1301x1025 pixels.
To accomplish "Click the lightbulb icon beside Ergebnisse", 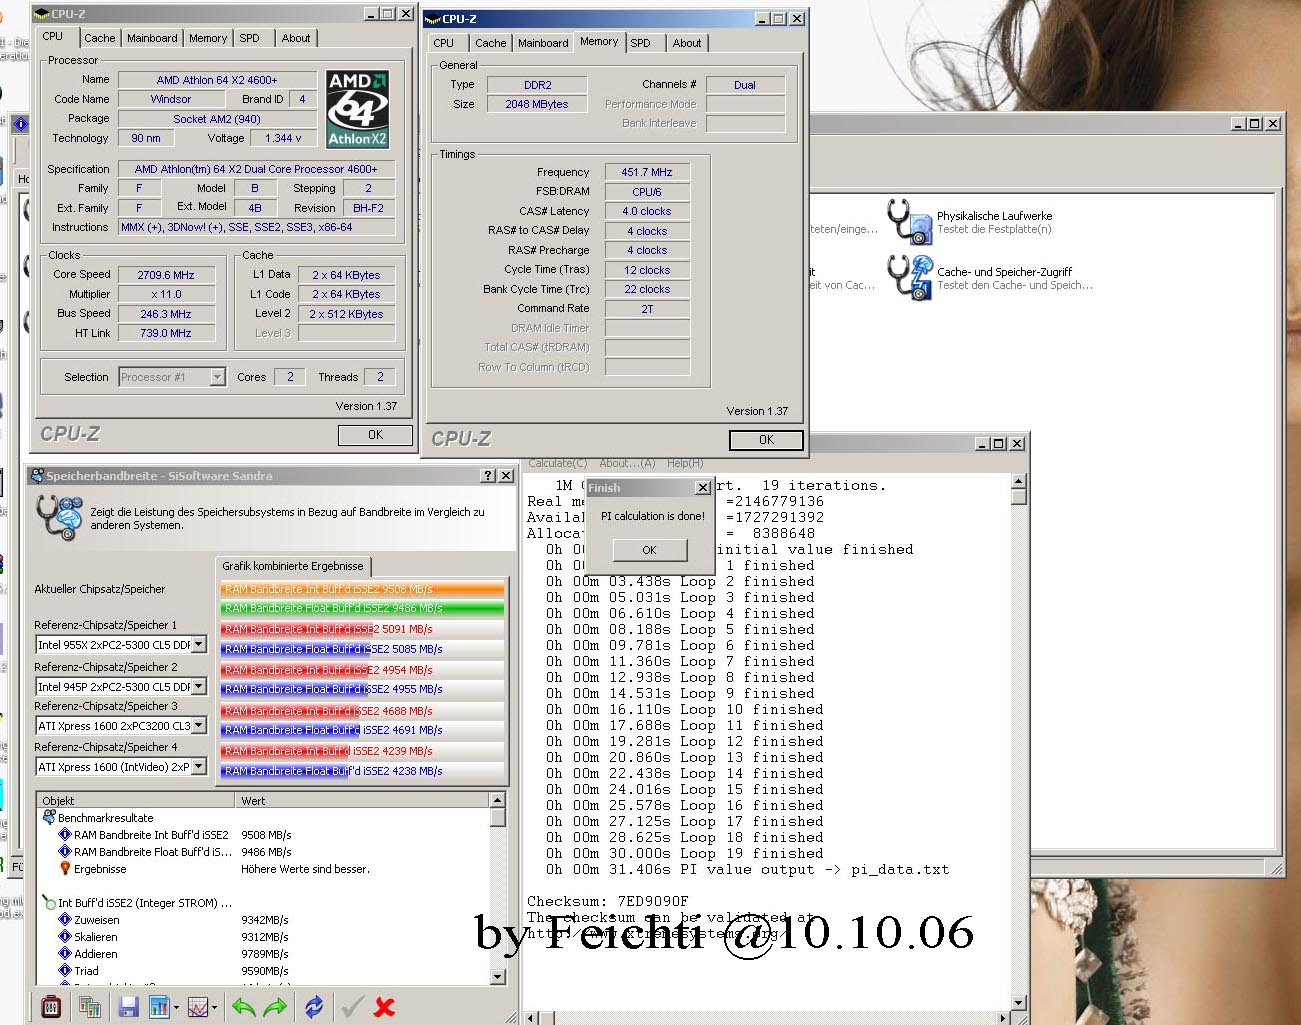I will [x=65, y=868].
